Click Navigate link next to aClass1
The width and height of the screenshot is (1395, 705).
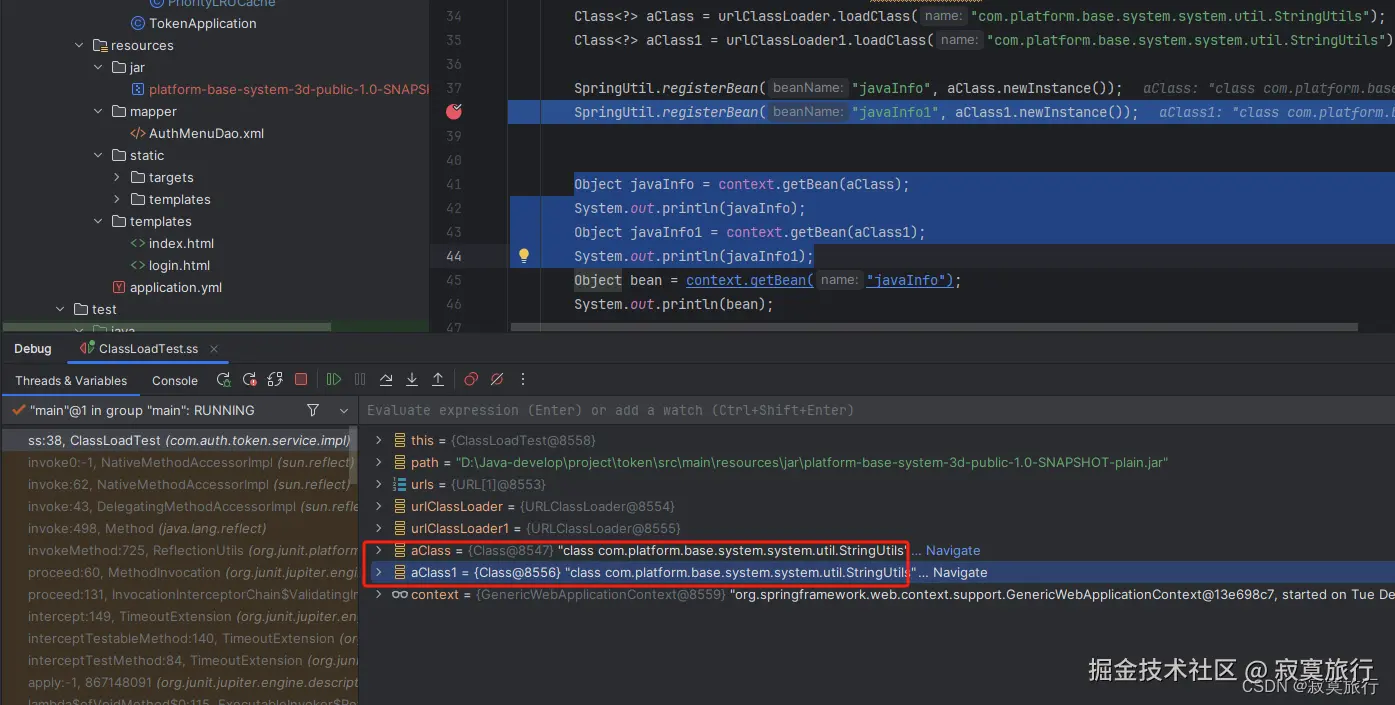coord(960,572)
